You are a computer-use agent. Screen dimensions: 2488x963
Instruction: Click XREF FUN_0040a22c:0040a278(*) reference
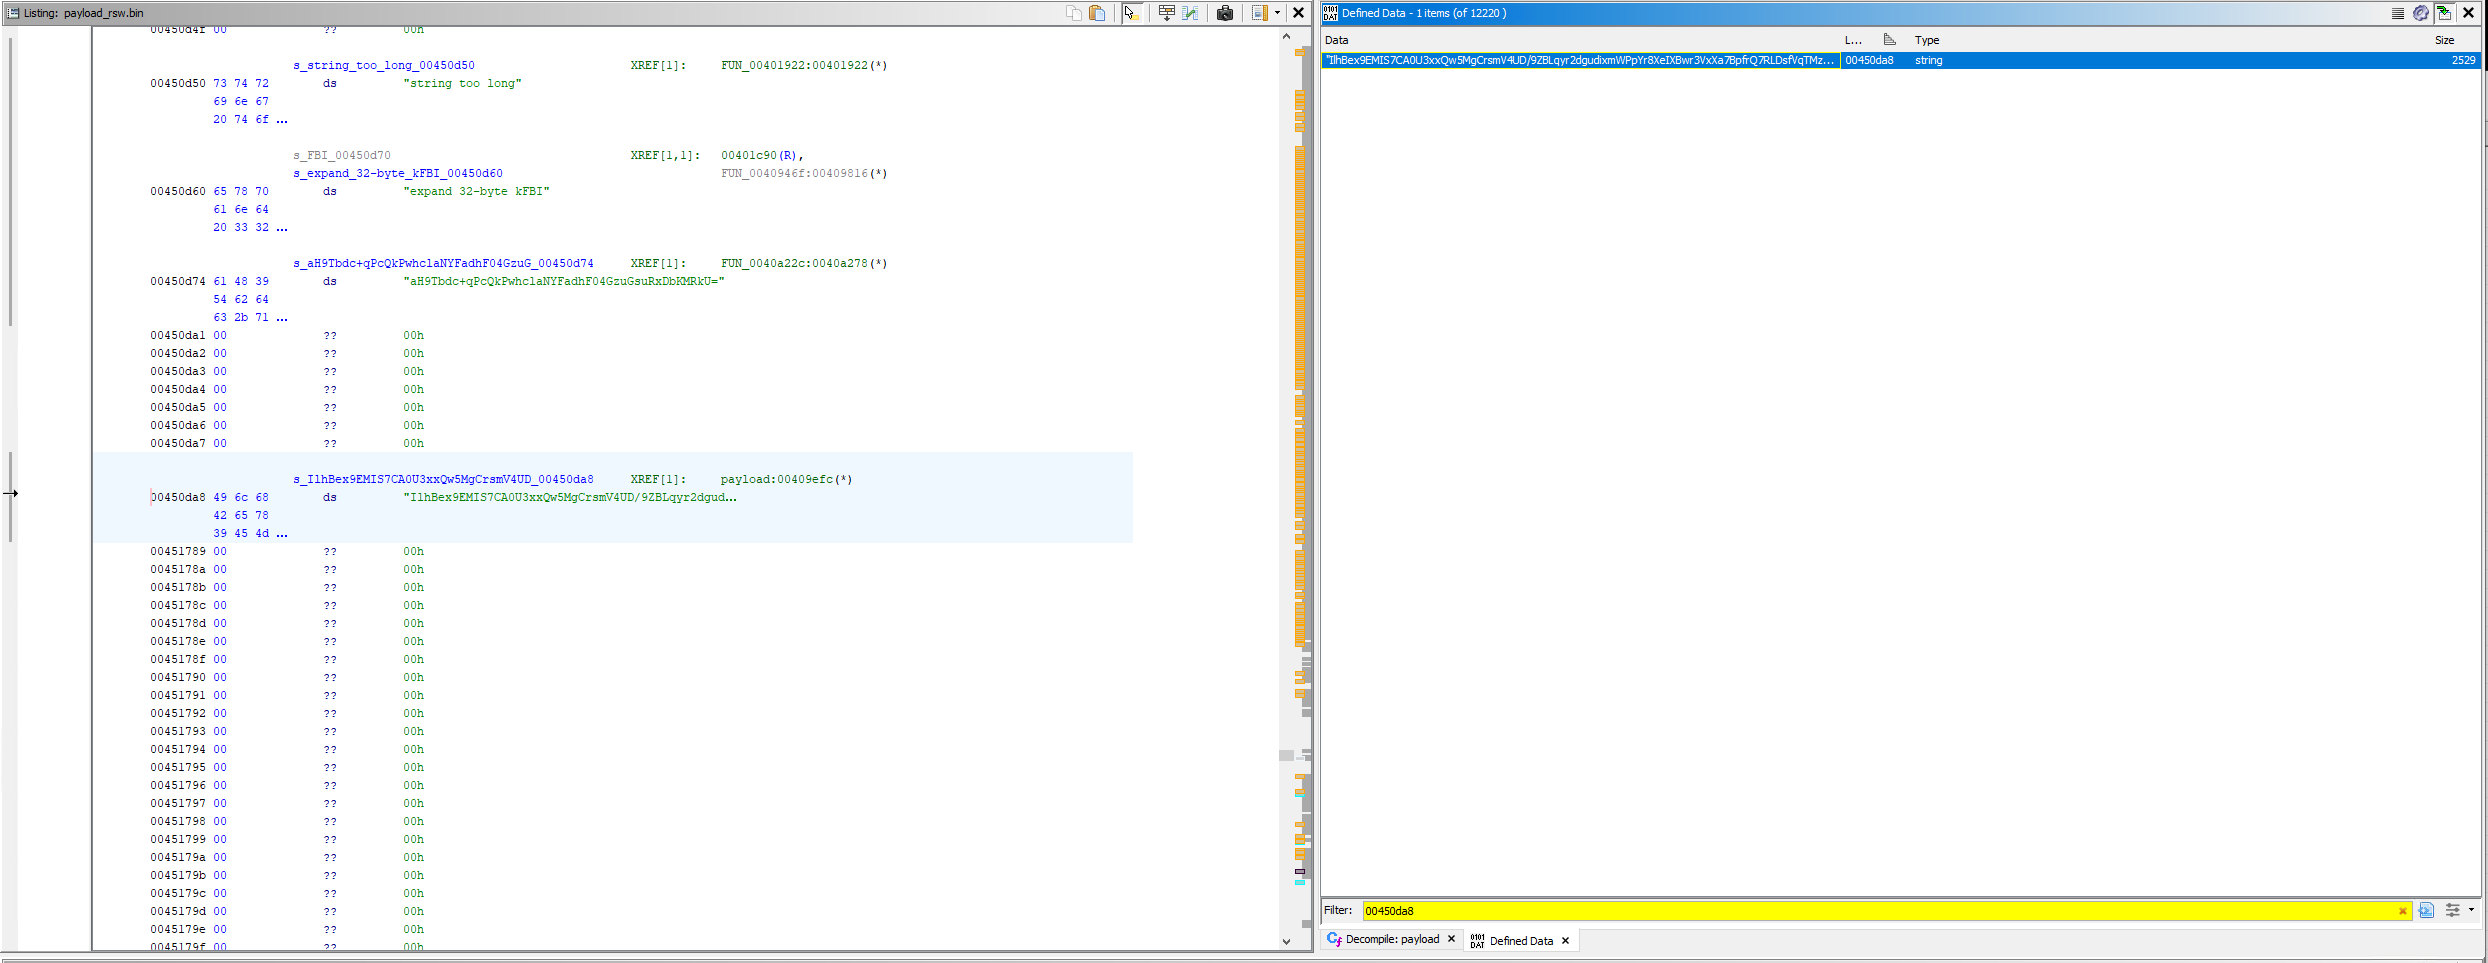[x=804, y=264]
